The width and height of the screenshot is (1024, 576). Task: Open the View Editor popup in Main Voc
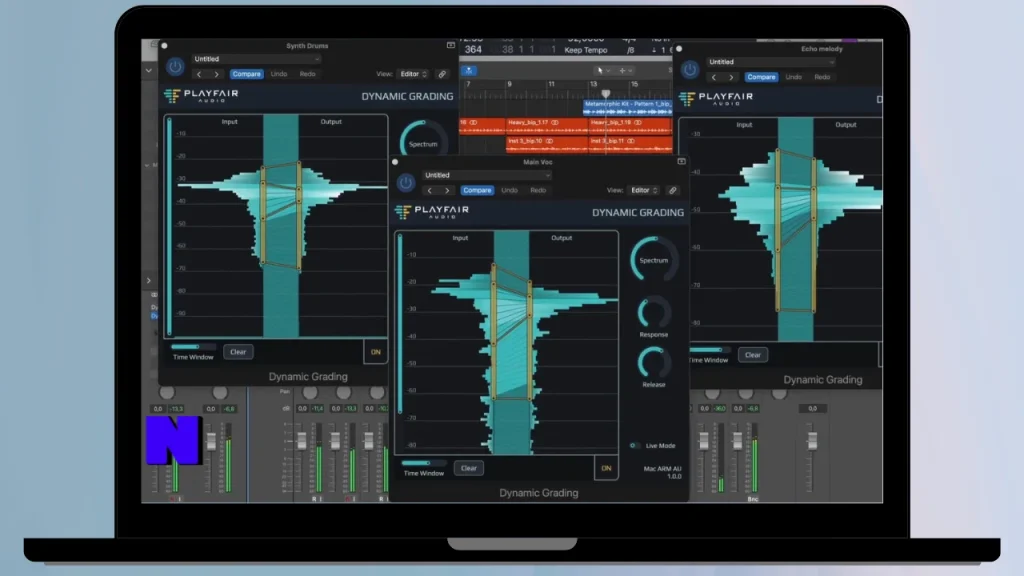pyautogui.click(x=644, y=190)
